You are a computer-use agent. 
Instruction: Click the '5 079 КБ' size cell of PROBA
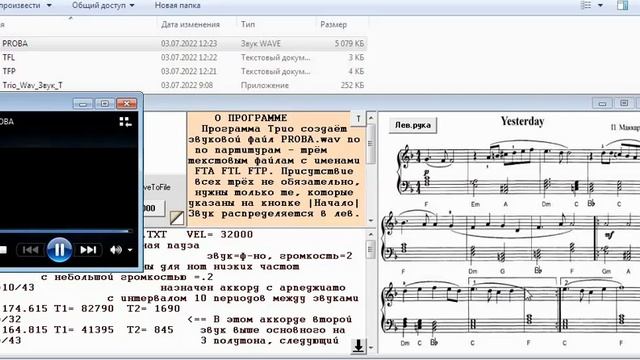349,43
